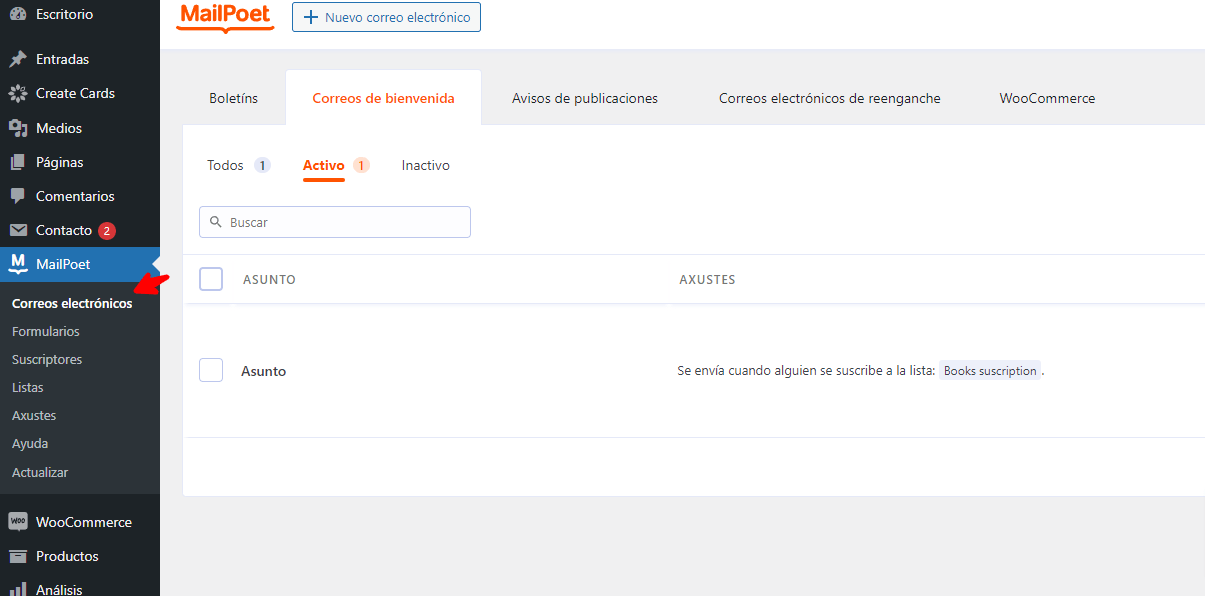Click Nuevo correo electrónico button
This screenshot has width=1205, height=596.
click(x=386, y=17)
